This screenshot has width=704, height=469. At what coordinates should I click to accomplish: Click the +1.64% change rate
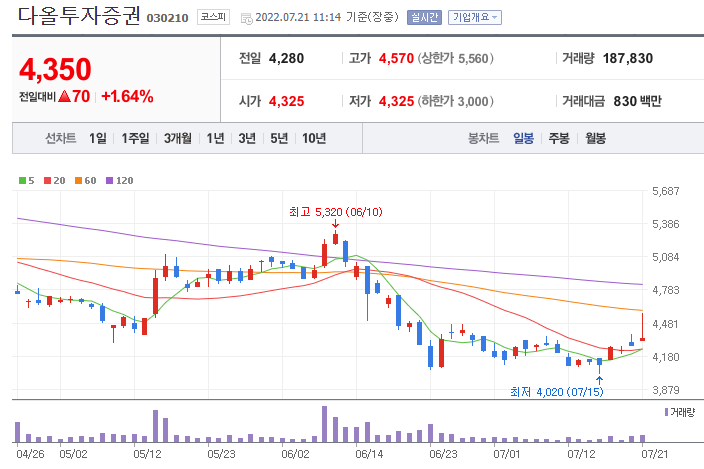(128, 96)
